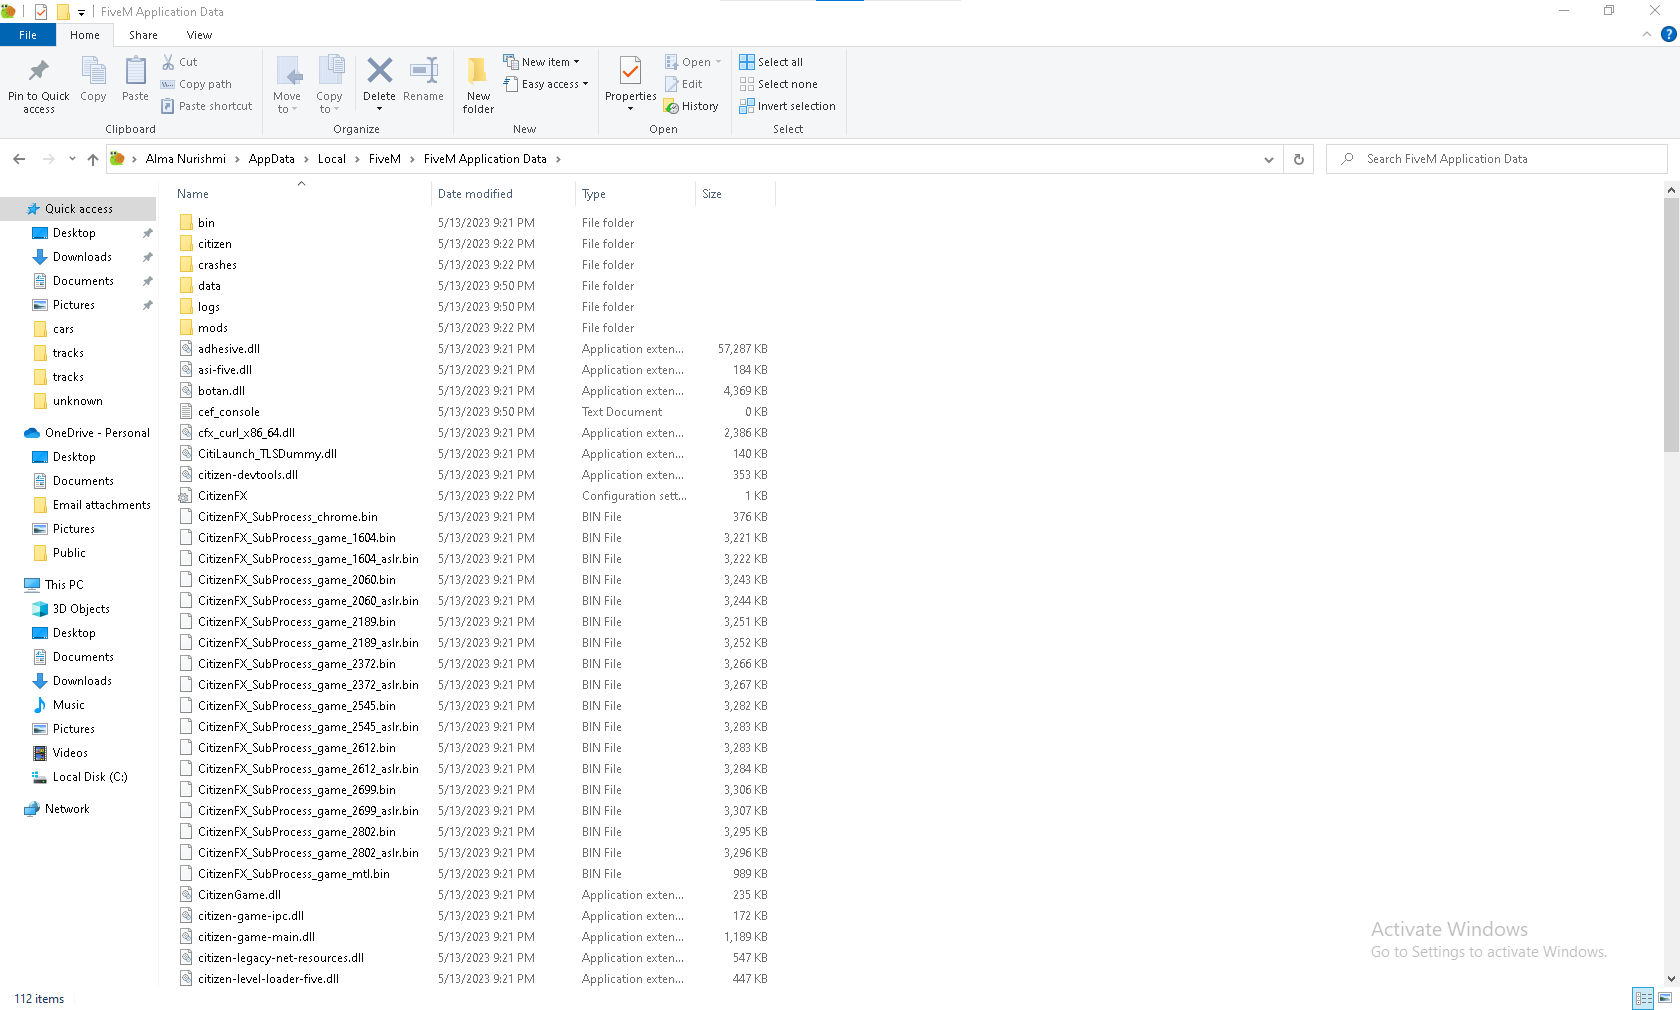
Task: Select Copy path in Clipboard group
Action: [196, 84]
